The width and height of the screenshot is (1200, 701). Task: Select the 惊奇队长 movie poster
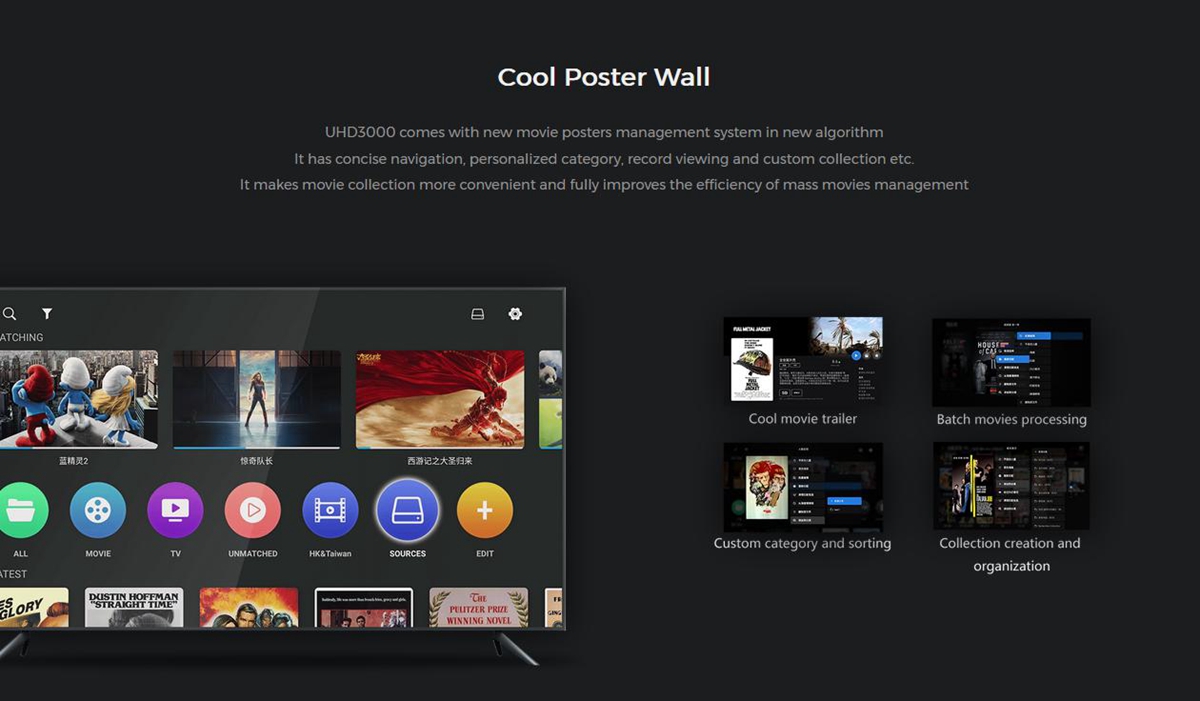[256, 399]
